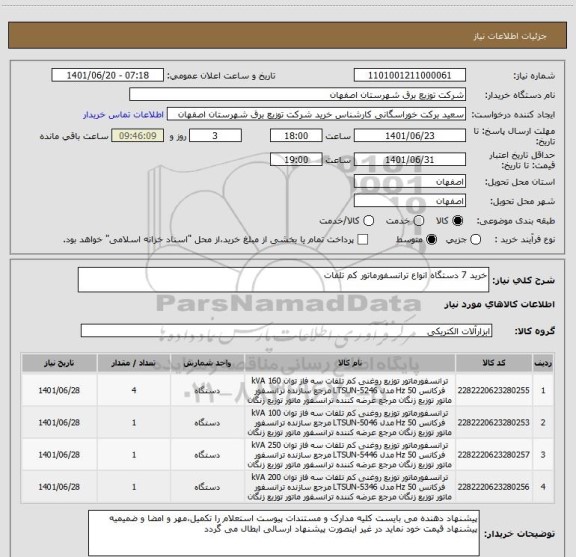
Task: Click the response deadline date 1401/06/23
Action: tap(410, 136)
